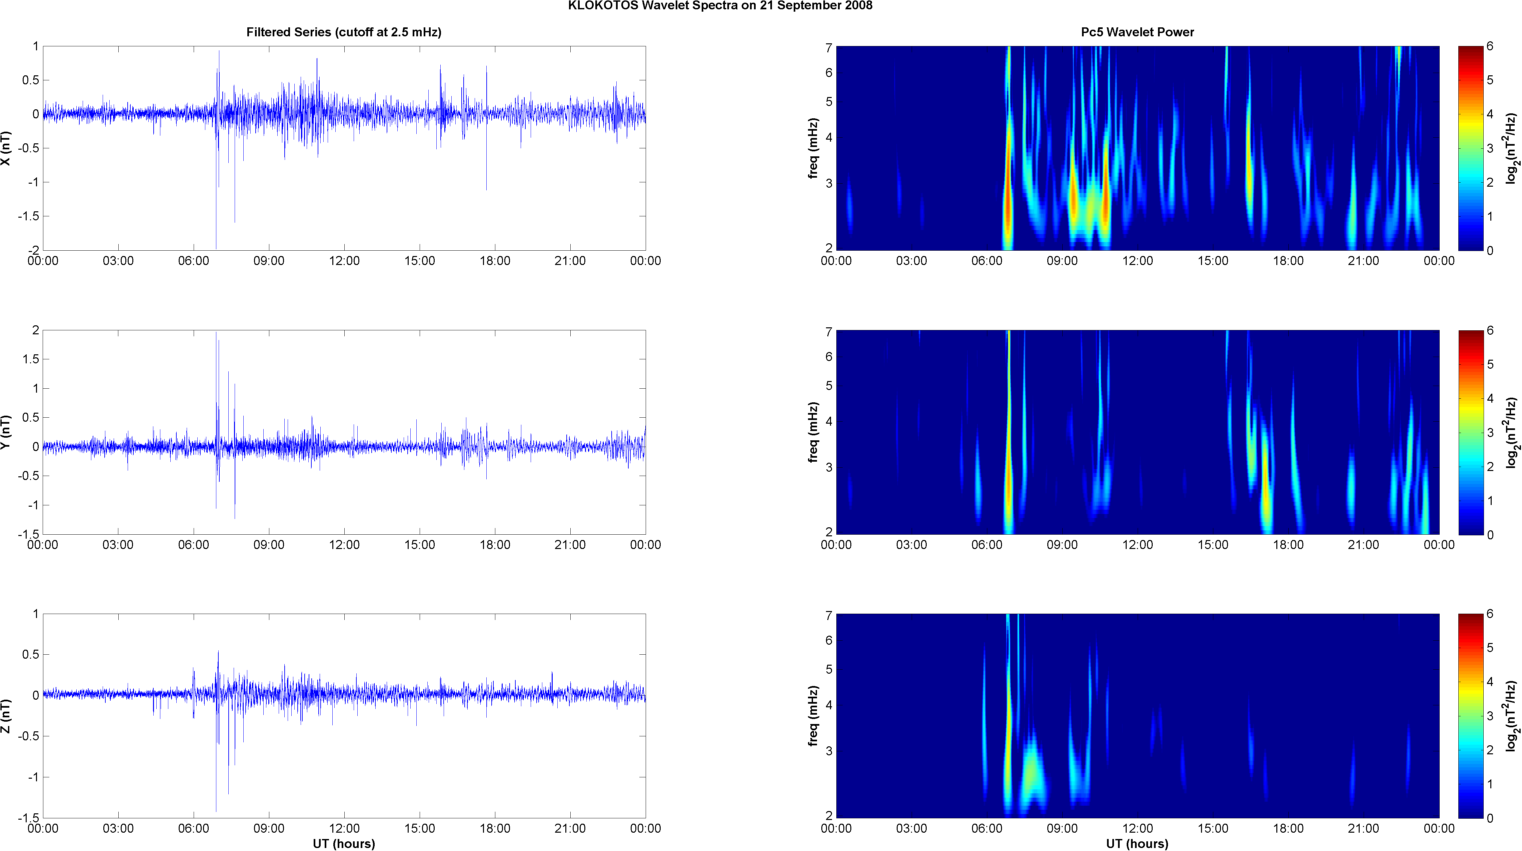Click the middle wavelet plot's colorbar
The image size is (1522, 851).
[1470, 432]
